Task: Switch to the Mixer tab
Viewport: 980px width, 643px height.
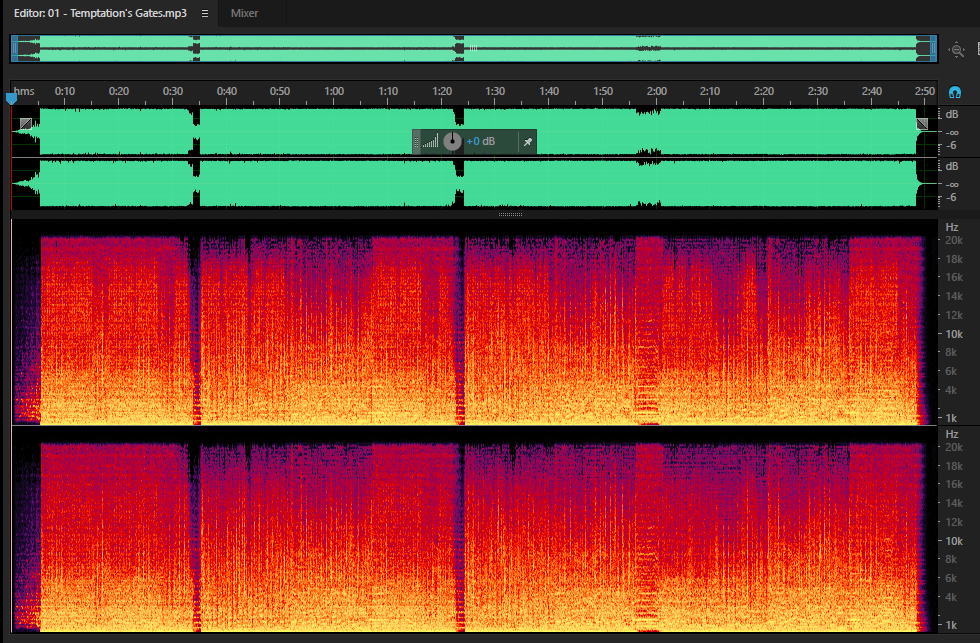Action: pyautogui.click(x=244, y=13)
